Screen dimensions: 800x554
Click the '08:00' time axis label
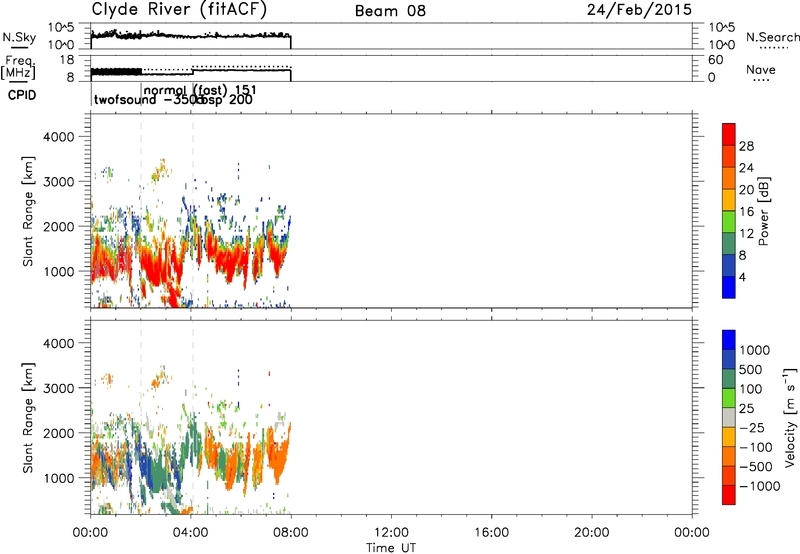291,533
